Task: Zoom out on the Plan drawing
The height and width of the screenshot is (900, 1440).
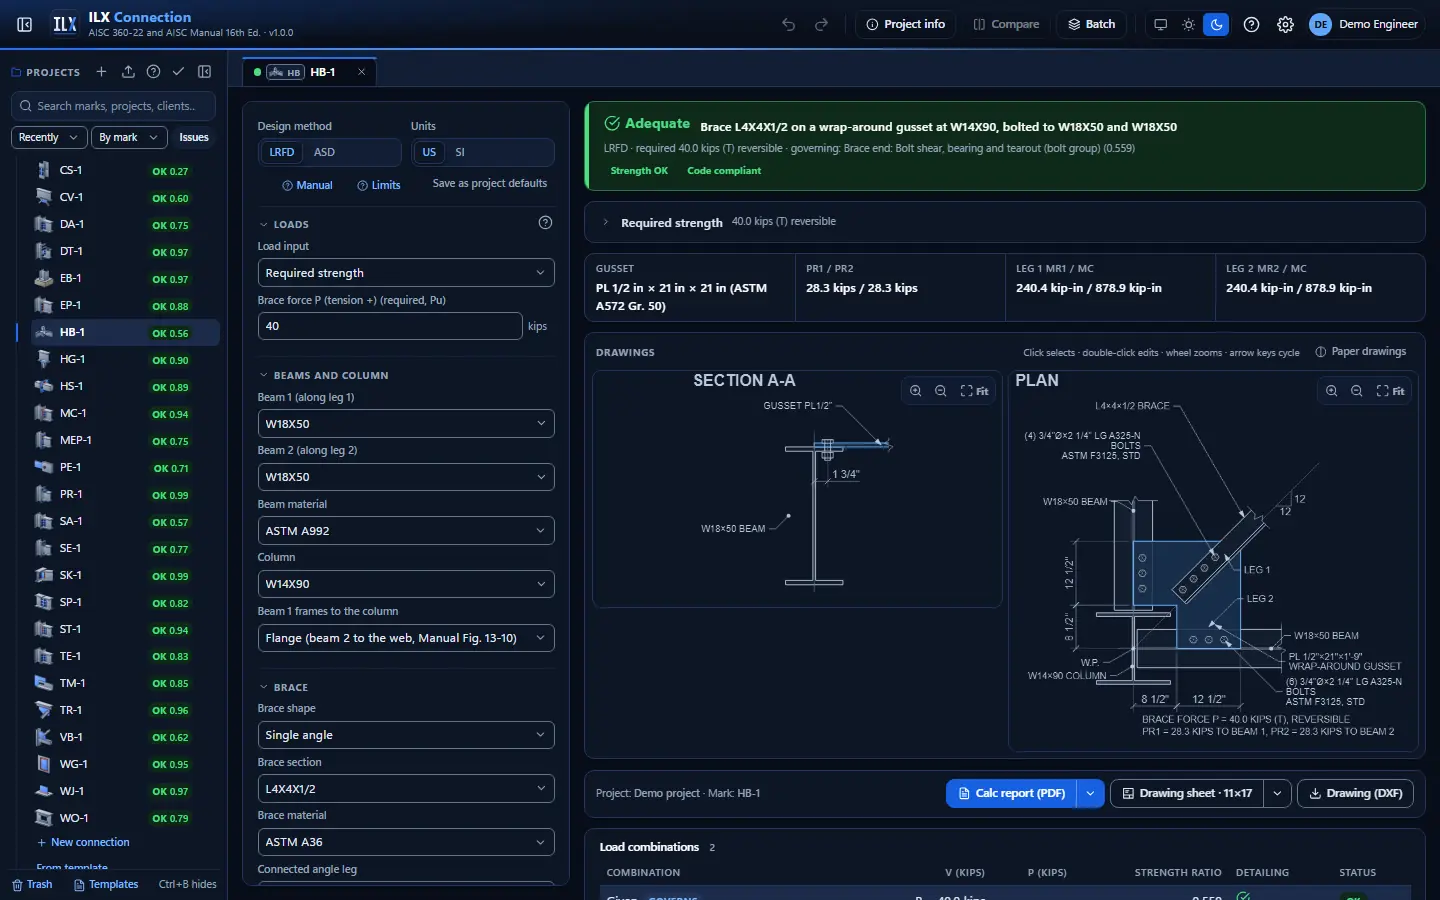Action: 1357,391
